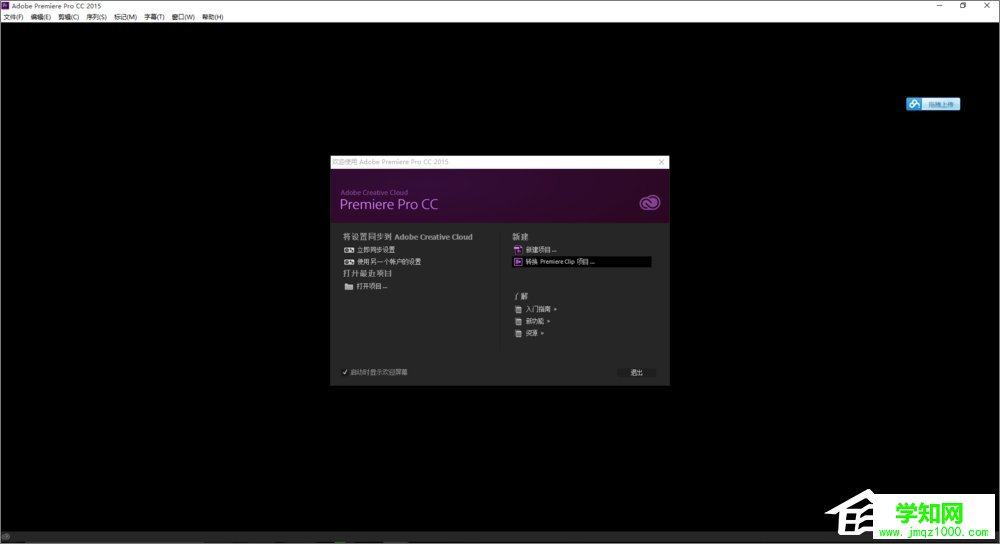Open the 序列(S) menu
Viewport: 1000px width, 544px height.
96,17
